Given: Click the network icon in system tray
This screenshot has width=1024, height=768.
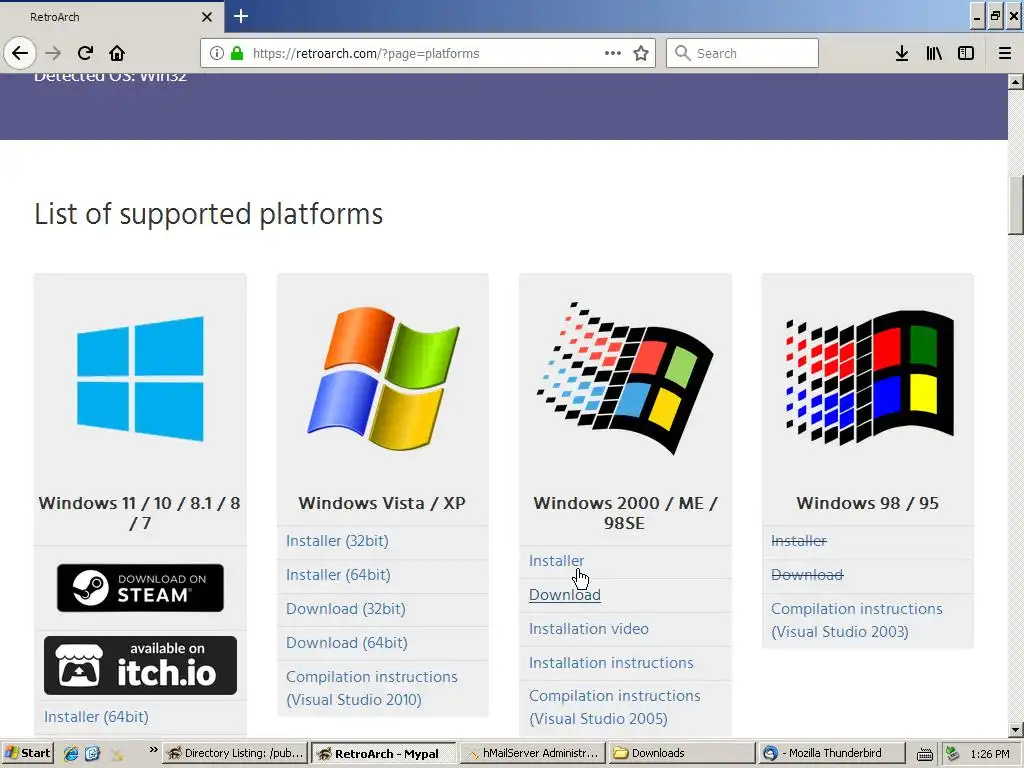Looking at the screenshot, I should point(952,754).
